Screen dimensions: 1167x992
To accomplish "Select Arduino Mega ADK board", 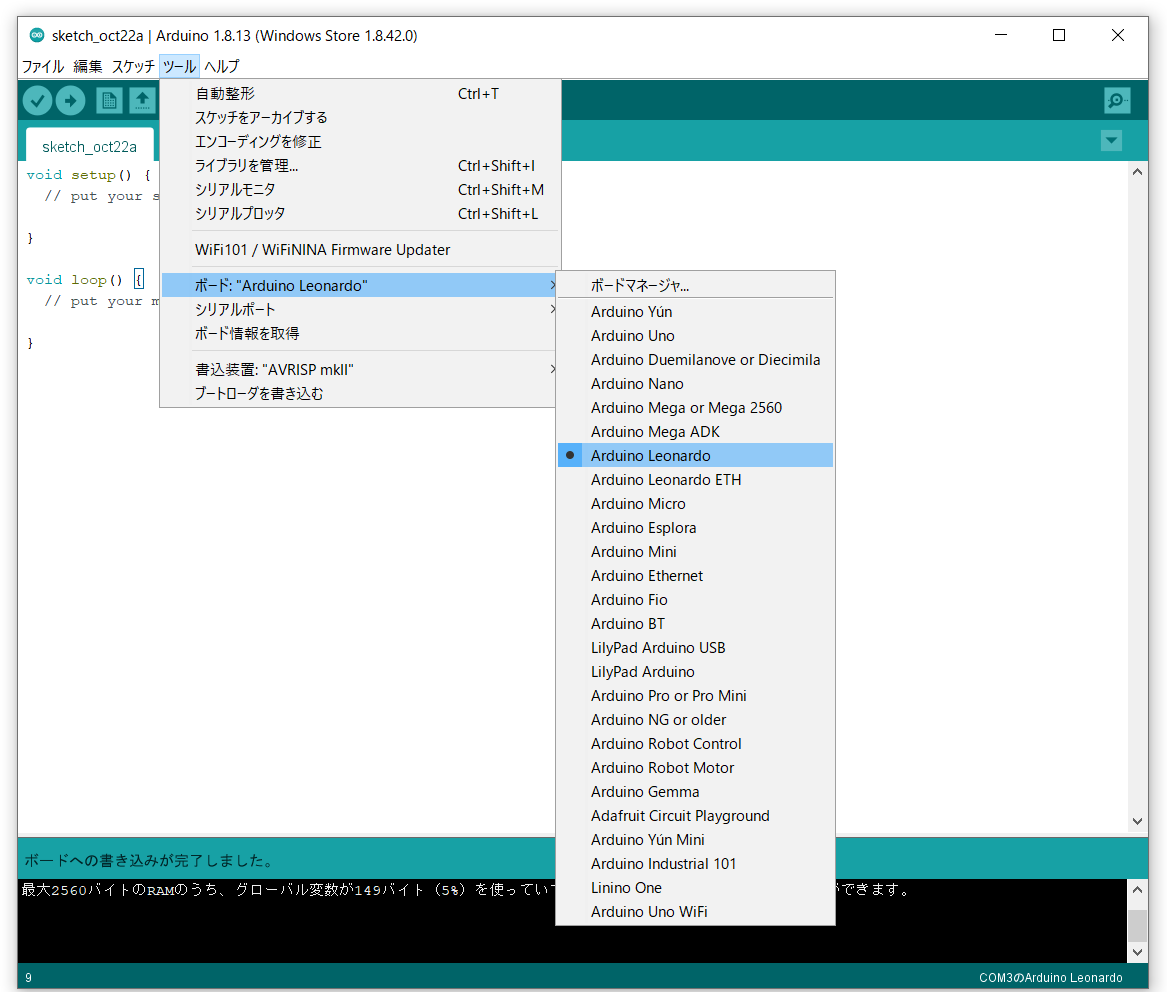I will (695, 432).
